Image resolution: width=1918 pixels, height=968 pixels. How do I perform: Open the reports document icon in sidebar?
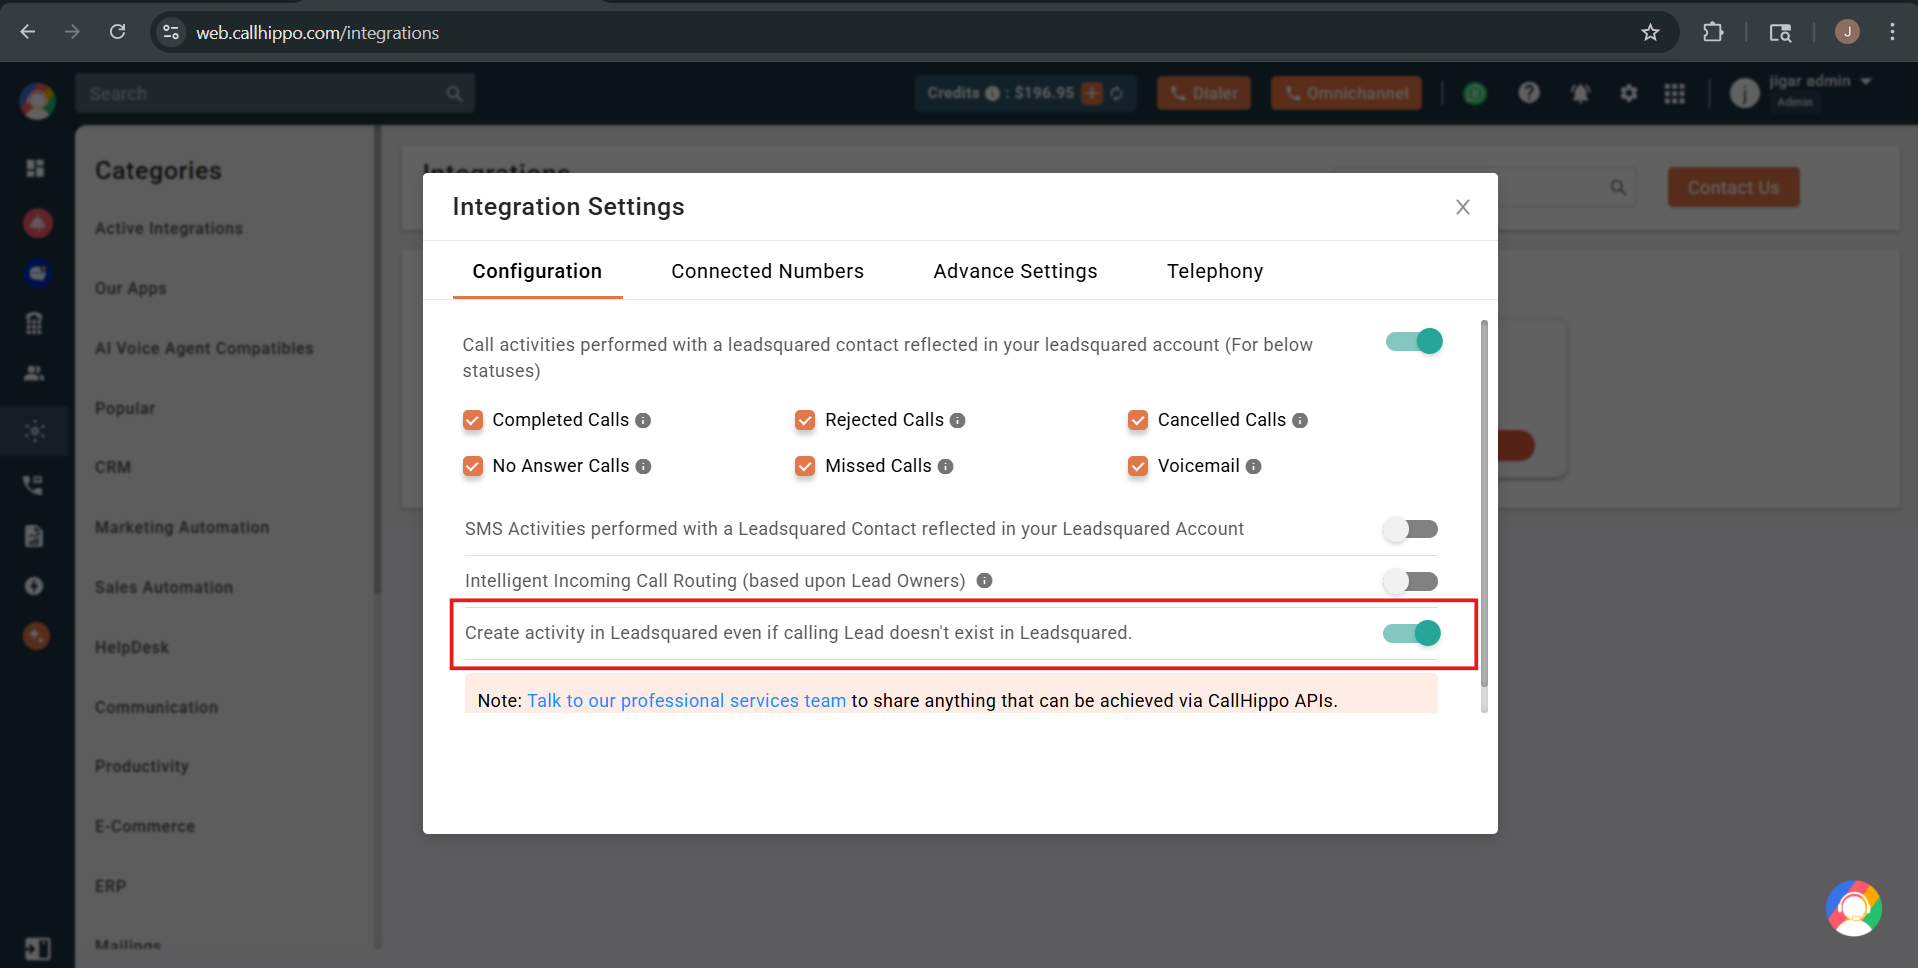click(34, 536)
